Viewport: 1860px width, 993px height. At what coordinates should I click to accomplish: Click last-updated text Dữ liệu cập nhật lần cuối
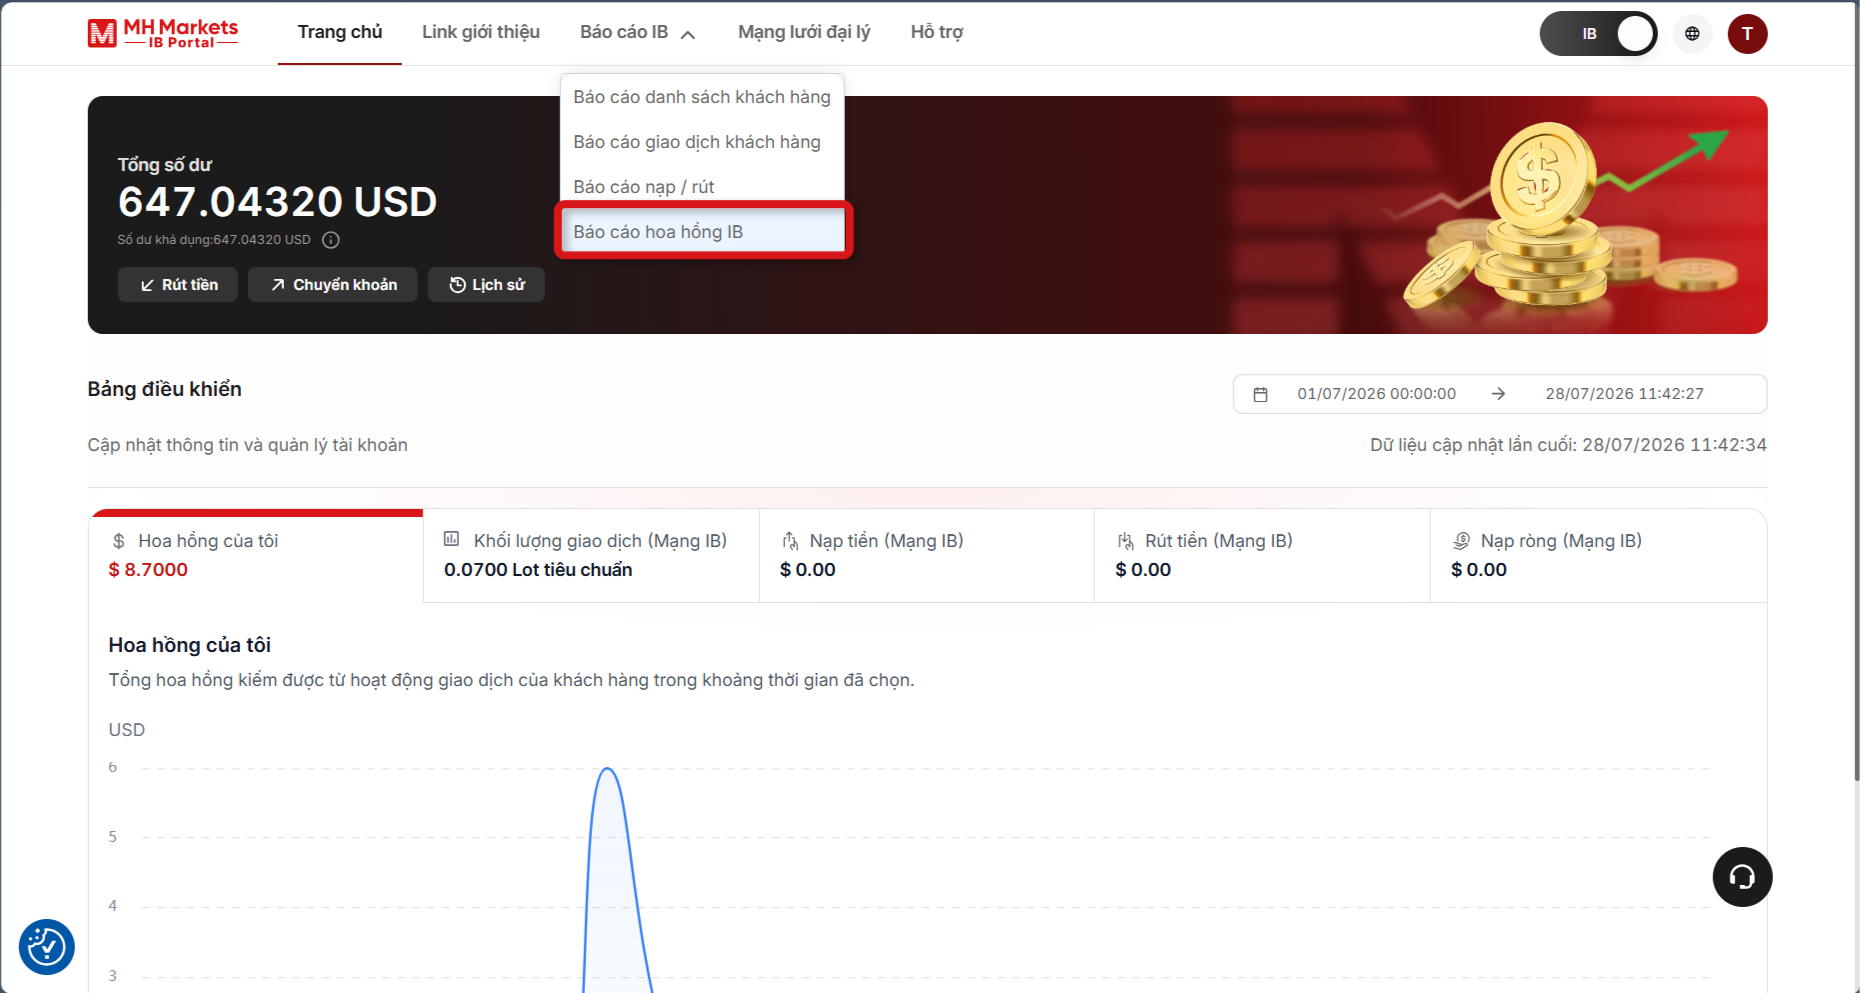point(1568,445)
